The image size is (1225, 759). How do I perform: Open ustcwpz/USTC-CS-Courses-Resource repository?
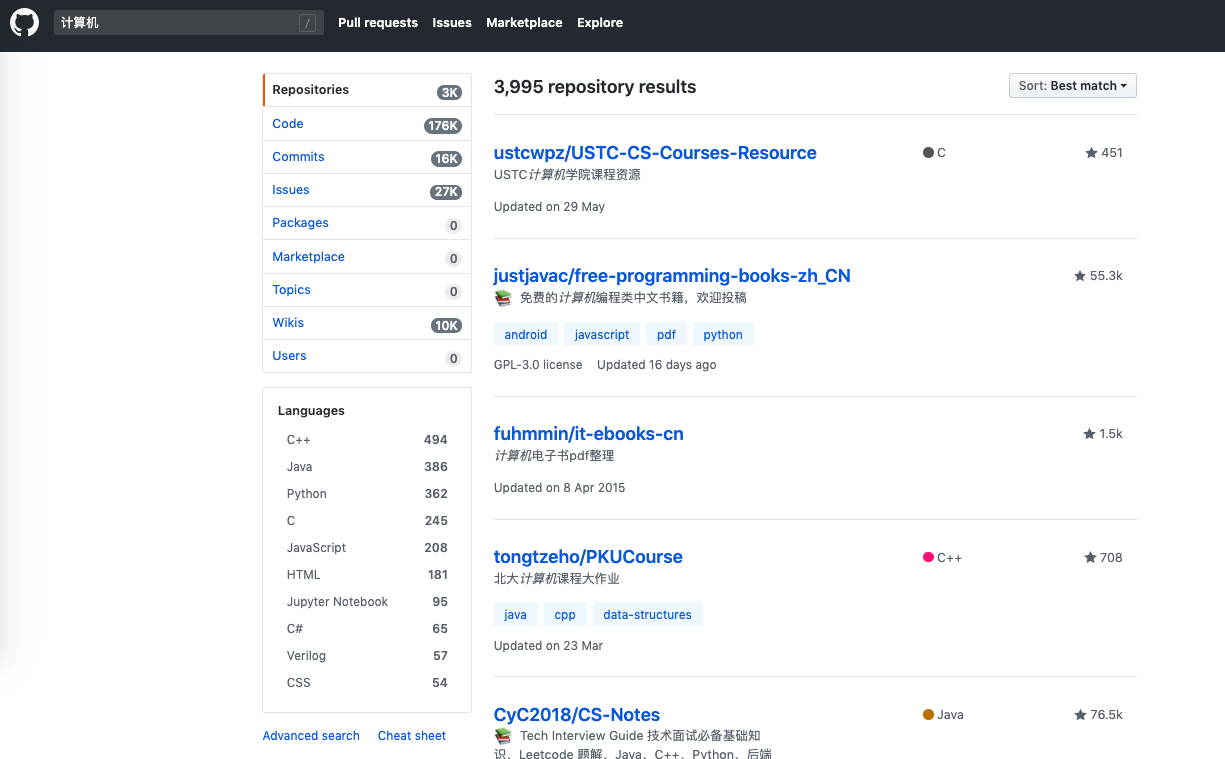click(655, 153)
